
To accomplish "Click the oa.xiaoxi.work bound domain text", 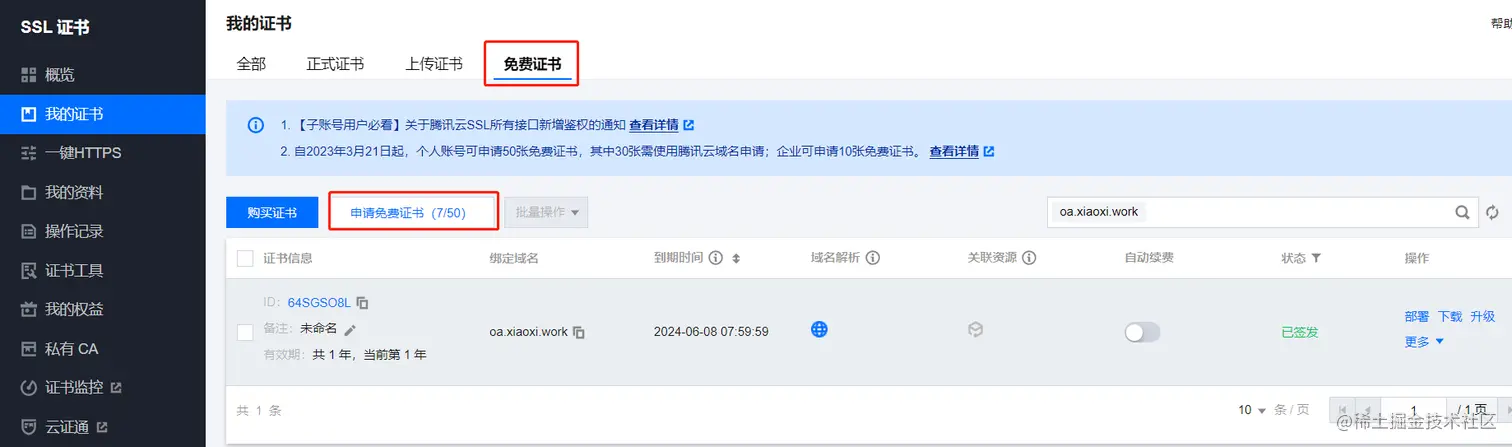I will pos(529,332).
